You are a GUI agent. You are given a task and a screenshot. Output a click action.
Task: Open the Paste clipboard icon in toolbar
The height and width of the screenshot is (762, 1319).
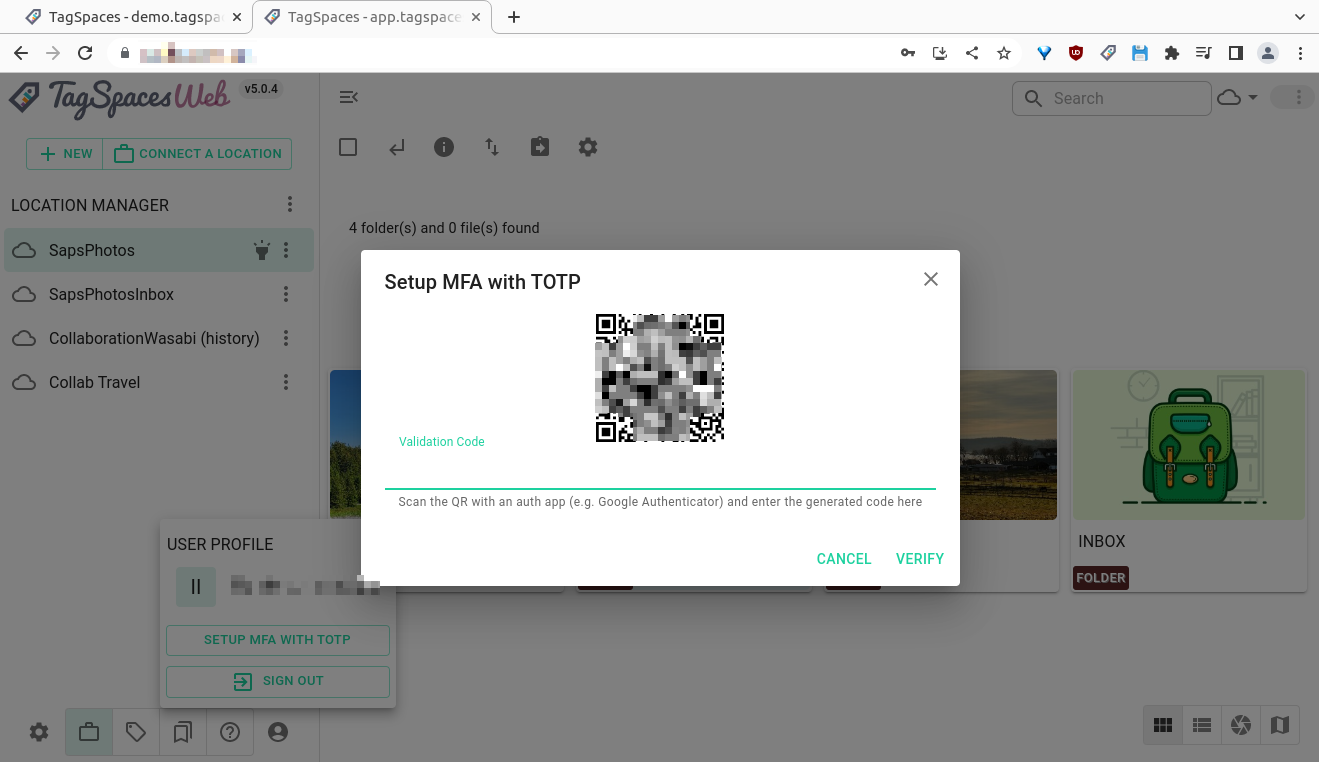coord(540,147)
